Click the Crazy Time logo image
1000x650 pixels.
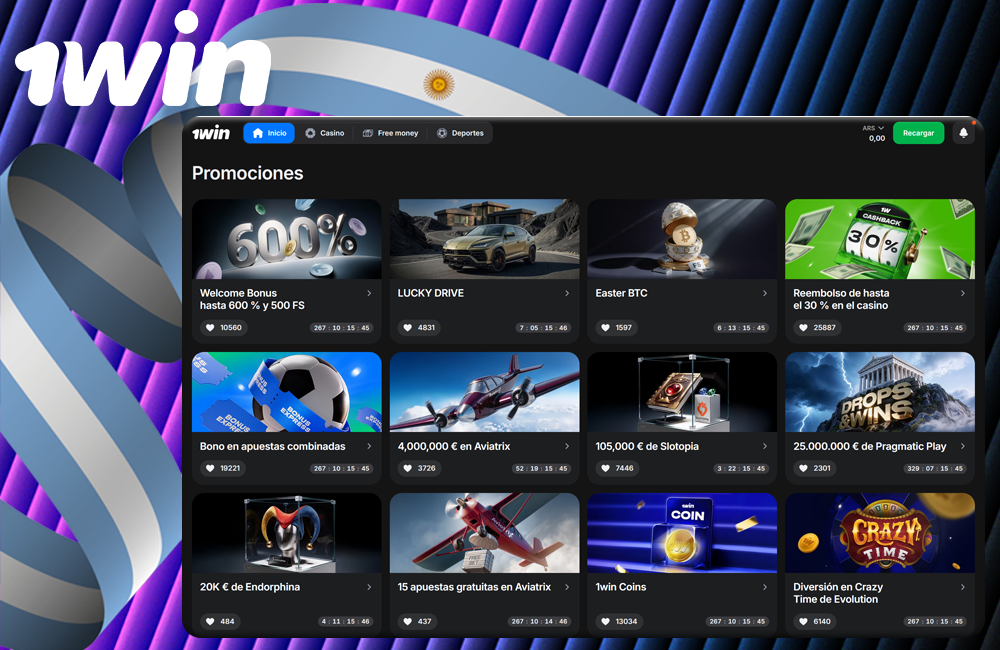coord(879,533)
